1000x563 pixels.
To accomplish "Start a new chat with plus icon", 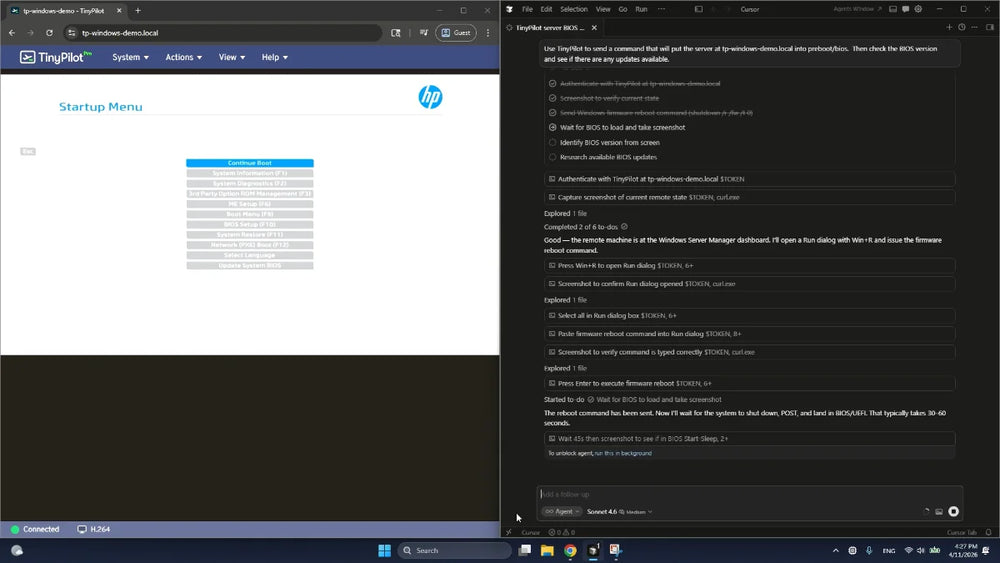I will [x=949, y=28].
